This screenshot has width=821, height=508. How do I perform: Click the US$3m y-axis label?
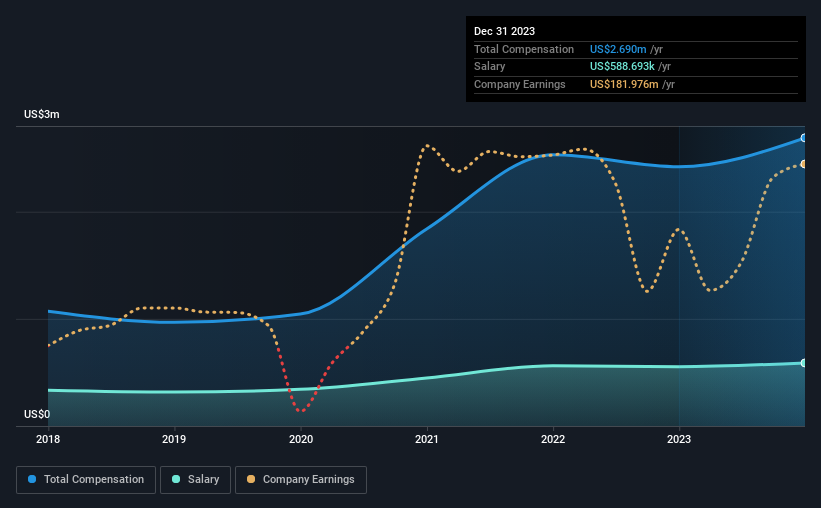pos(42,114)
